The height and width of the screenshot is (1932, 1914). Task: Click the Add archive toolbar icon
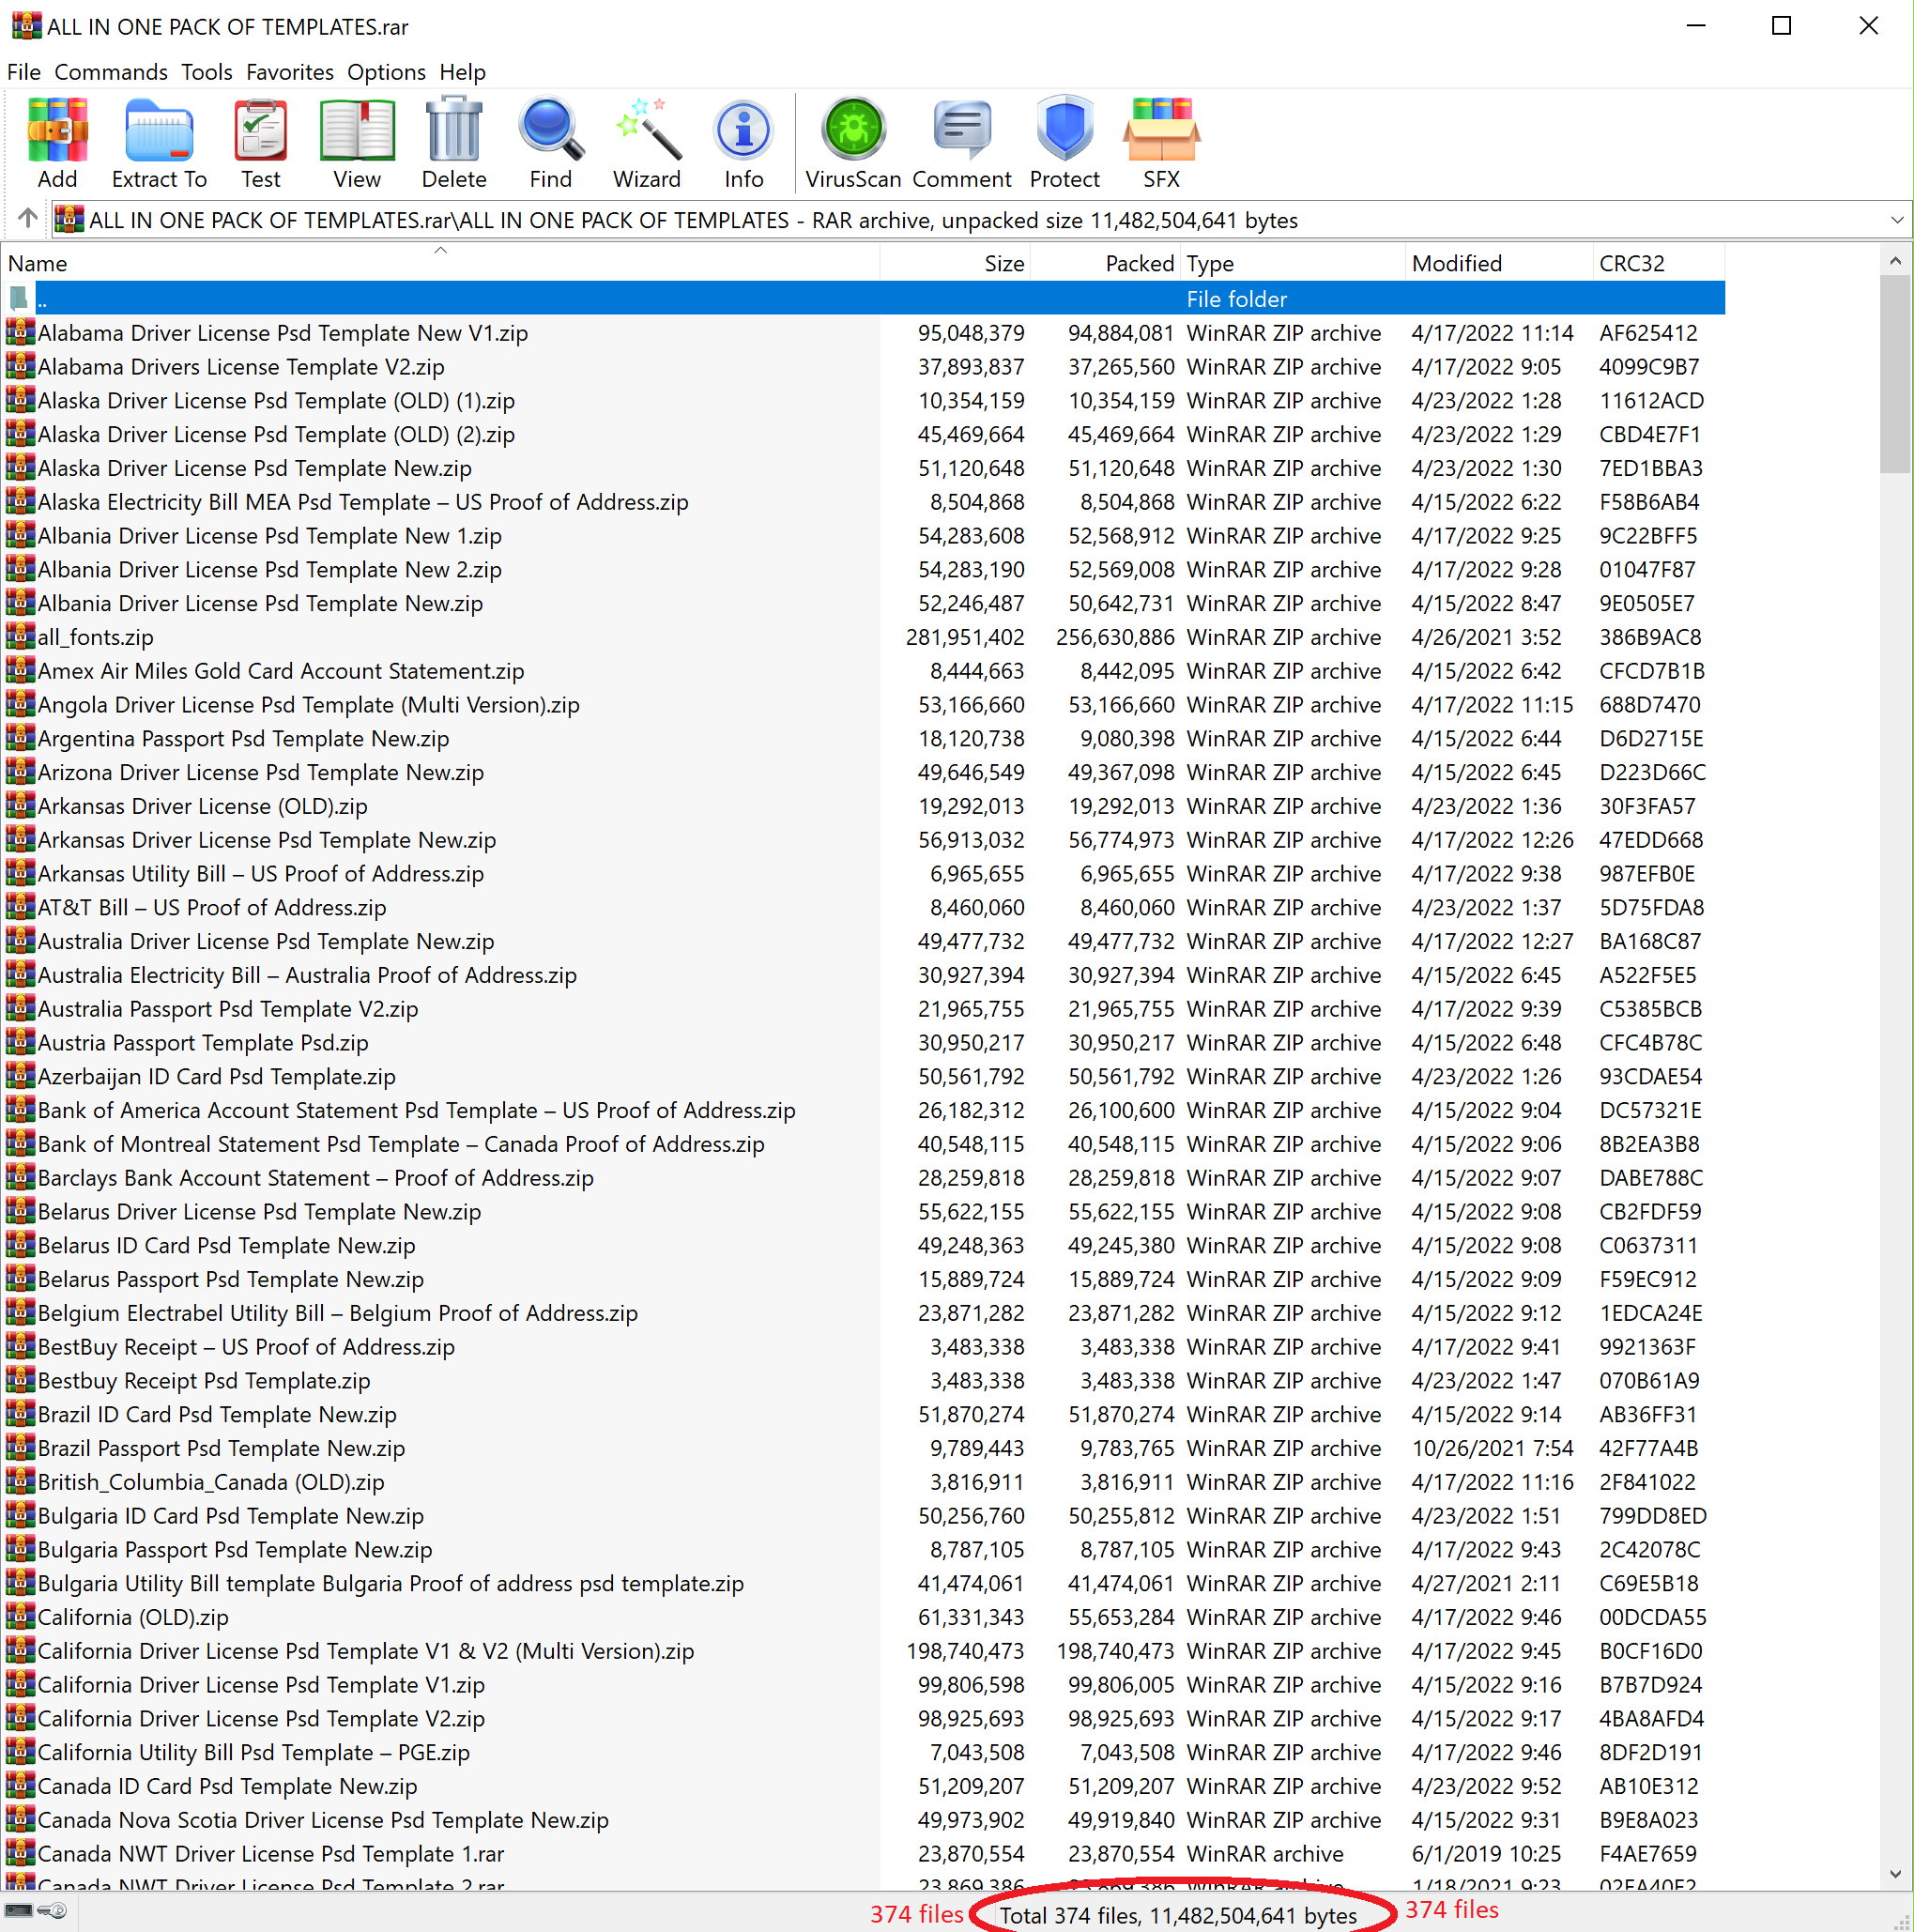57,141
